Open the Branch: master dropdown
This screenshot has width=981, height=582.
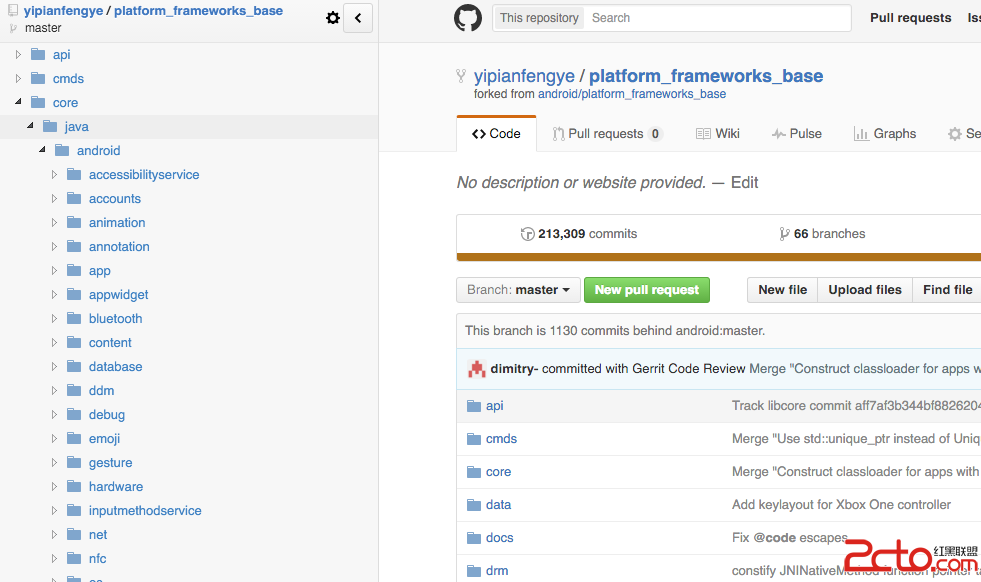(518, 290)
